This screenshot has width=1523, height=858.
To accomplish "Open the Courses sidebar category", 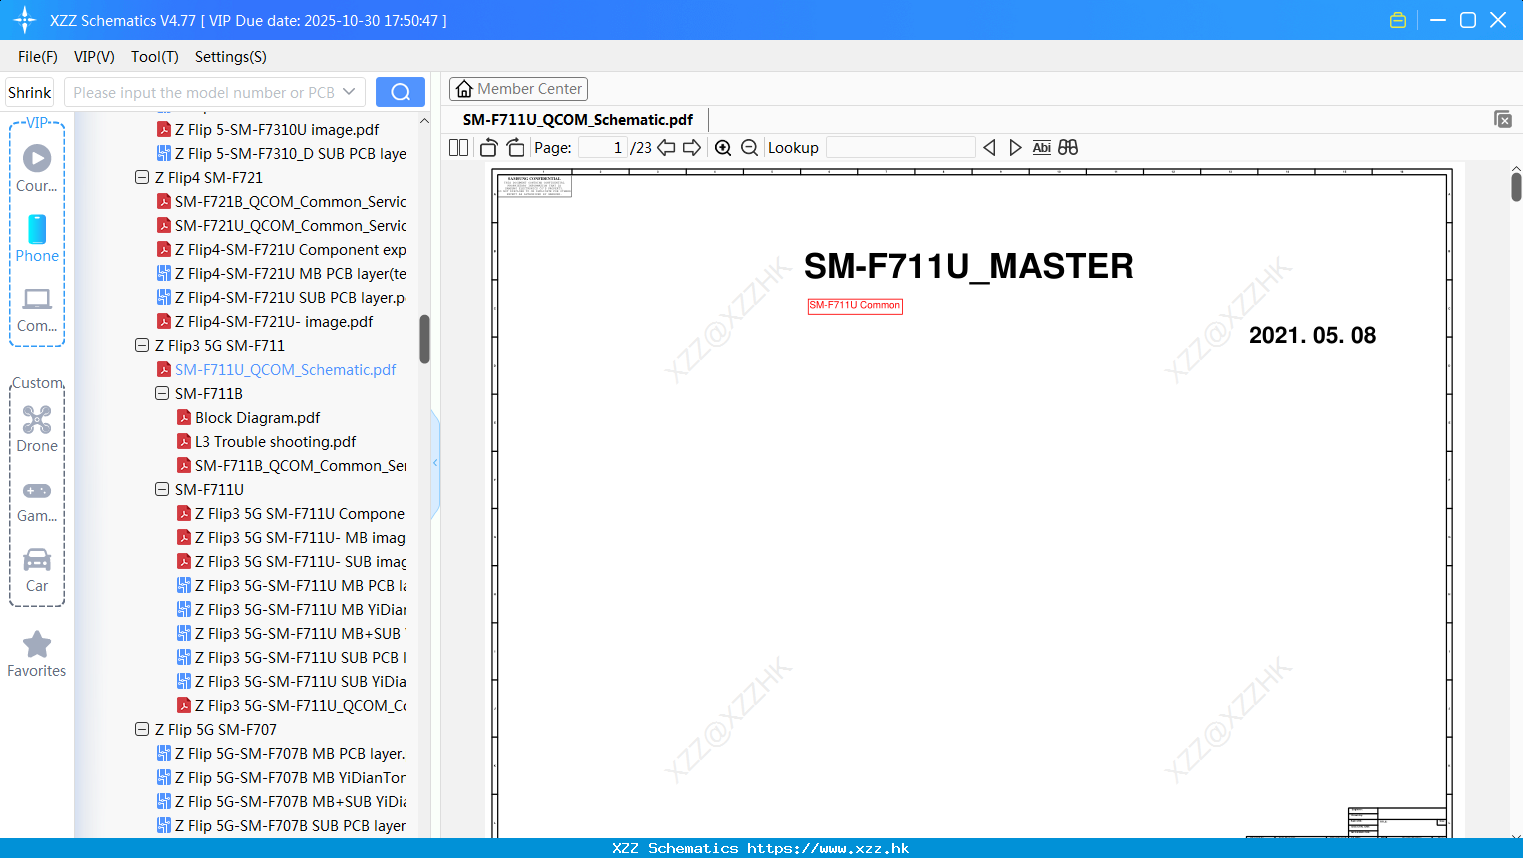I will point(37,168).
